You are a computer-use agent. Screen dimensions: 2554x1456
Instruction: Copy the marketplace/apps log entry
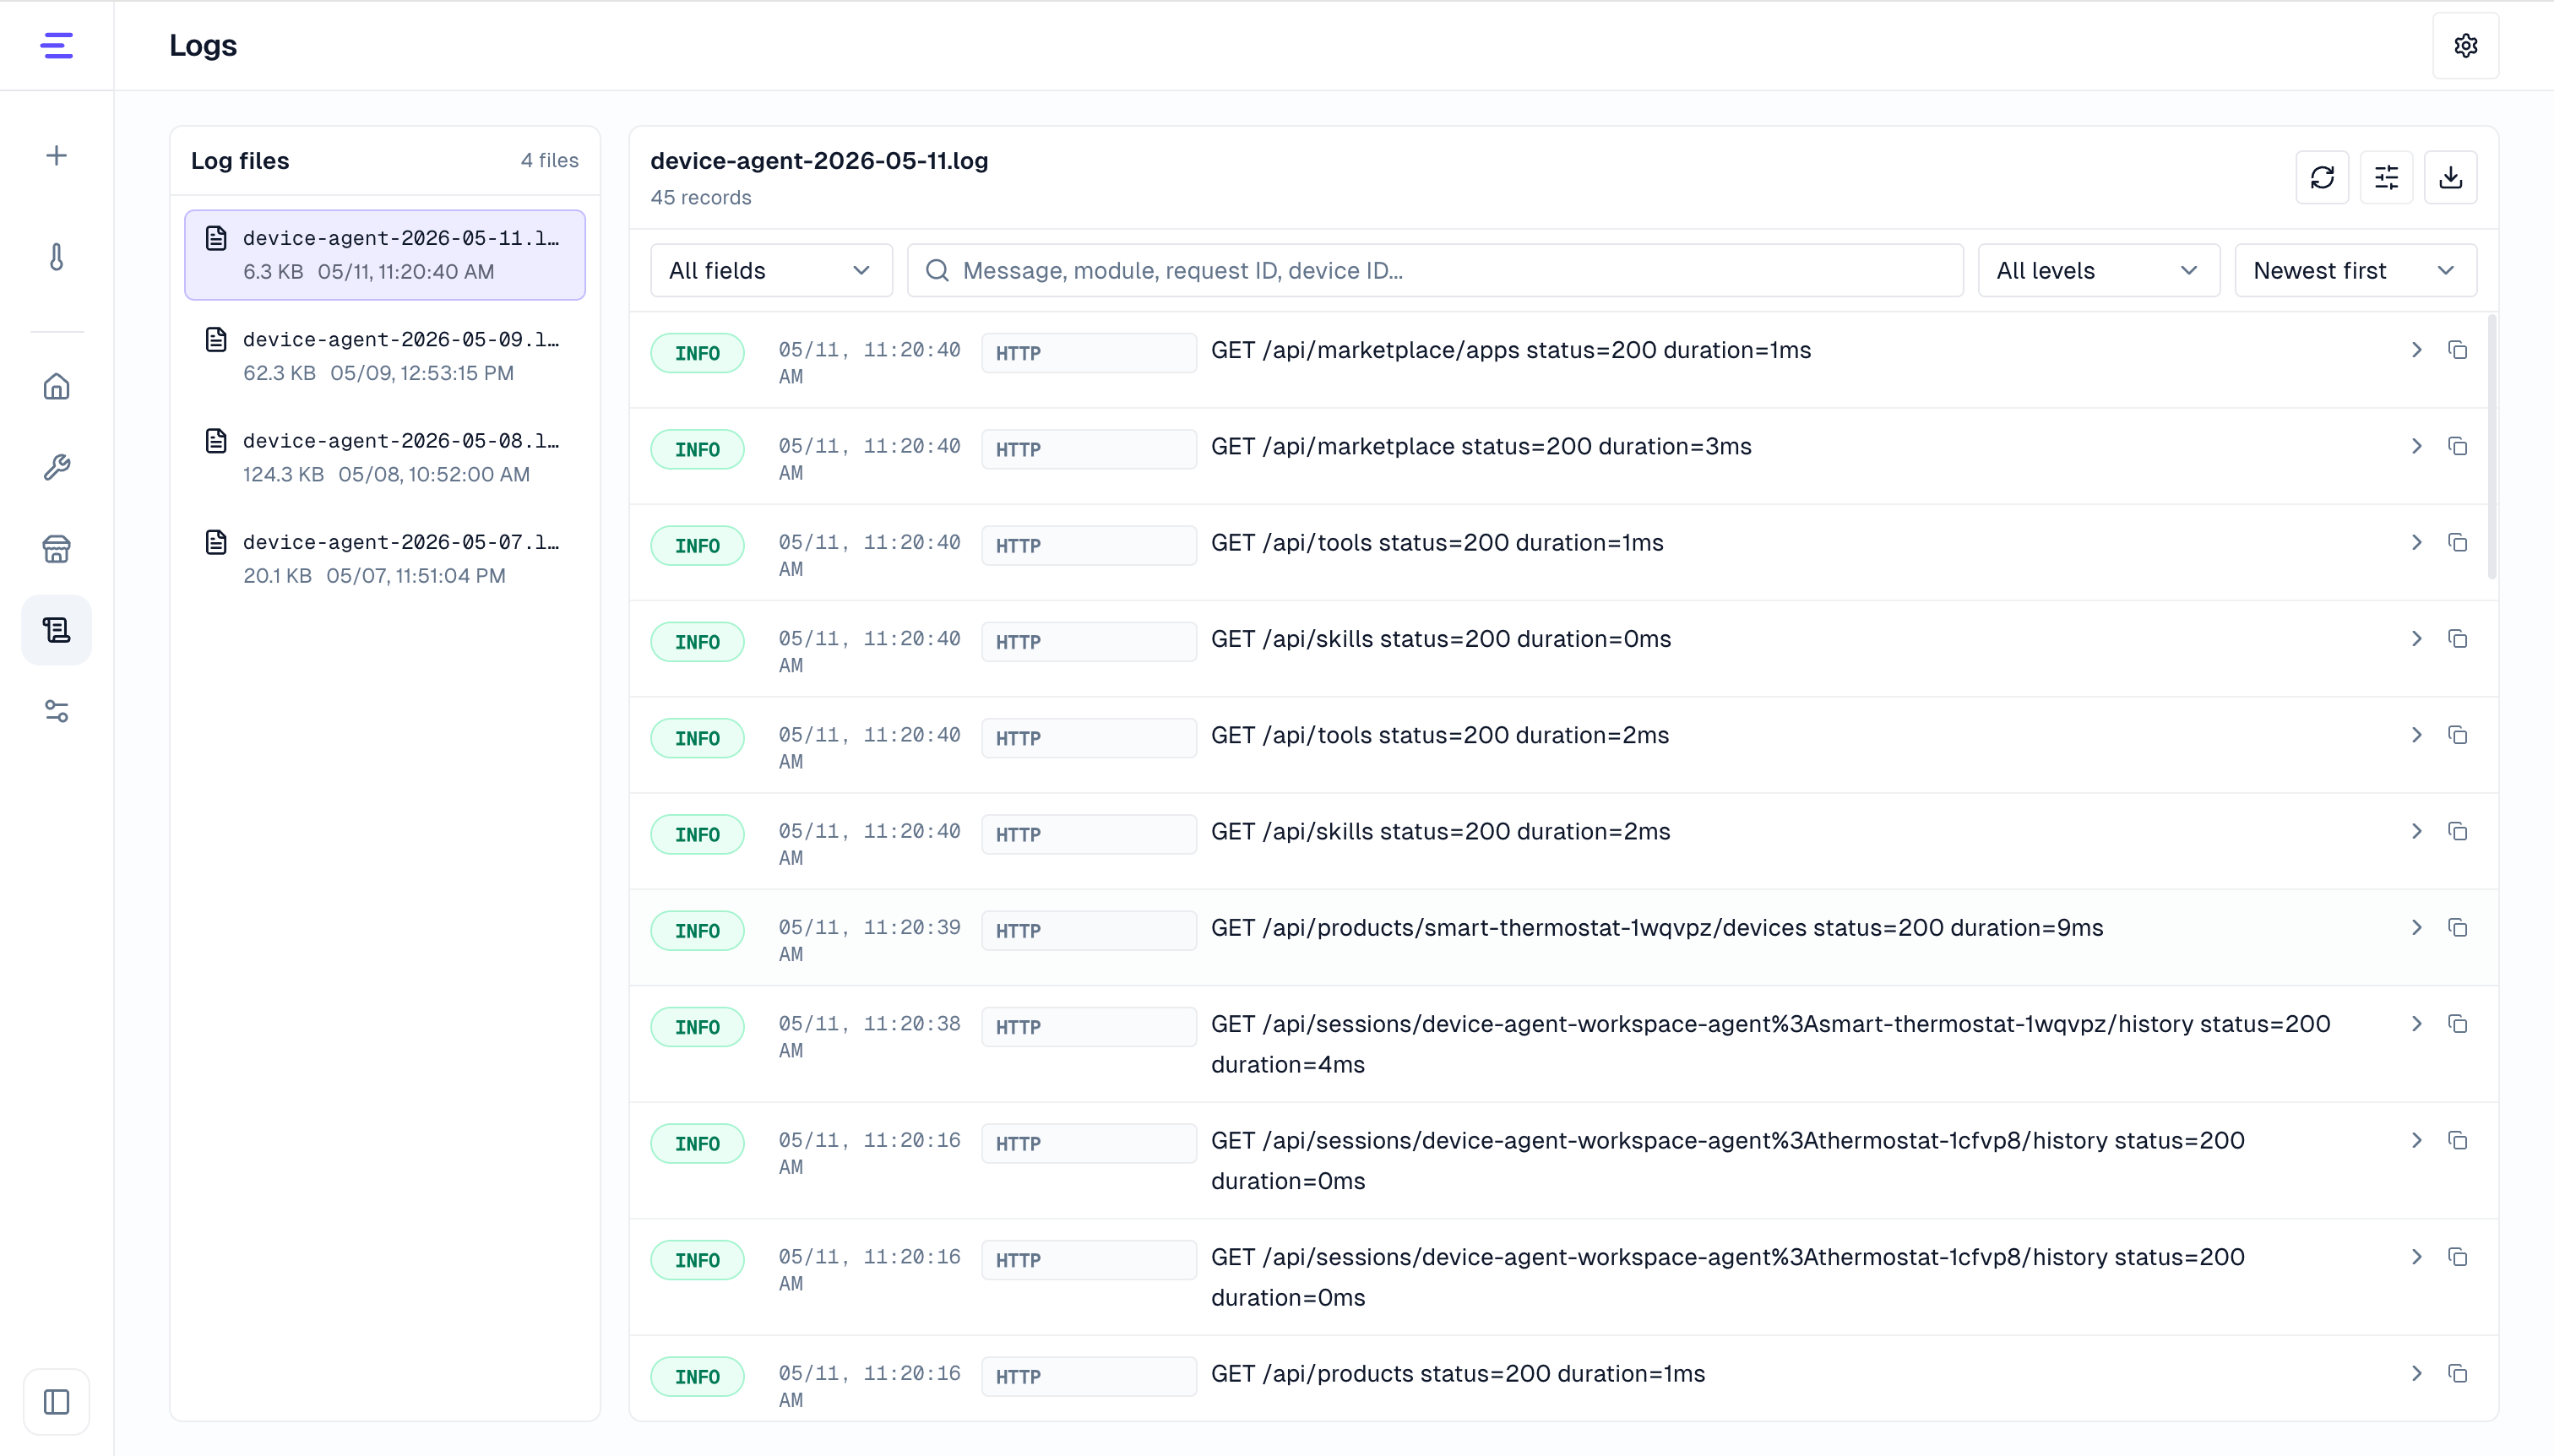click(2457, 350)
